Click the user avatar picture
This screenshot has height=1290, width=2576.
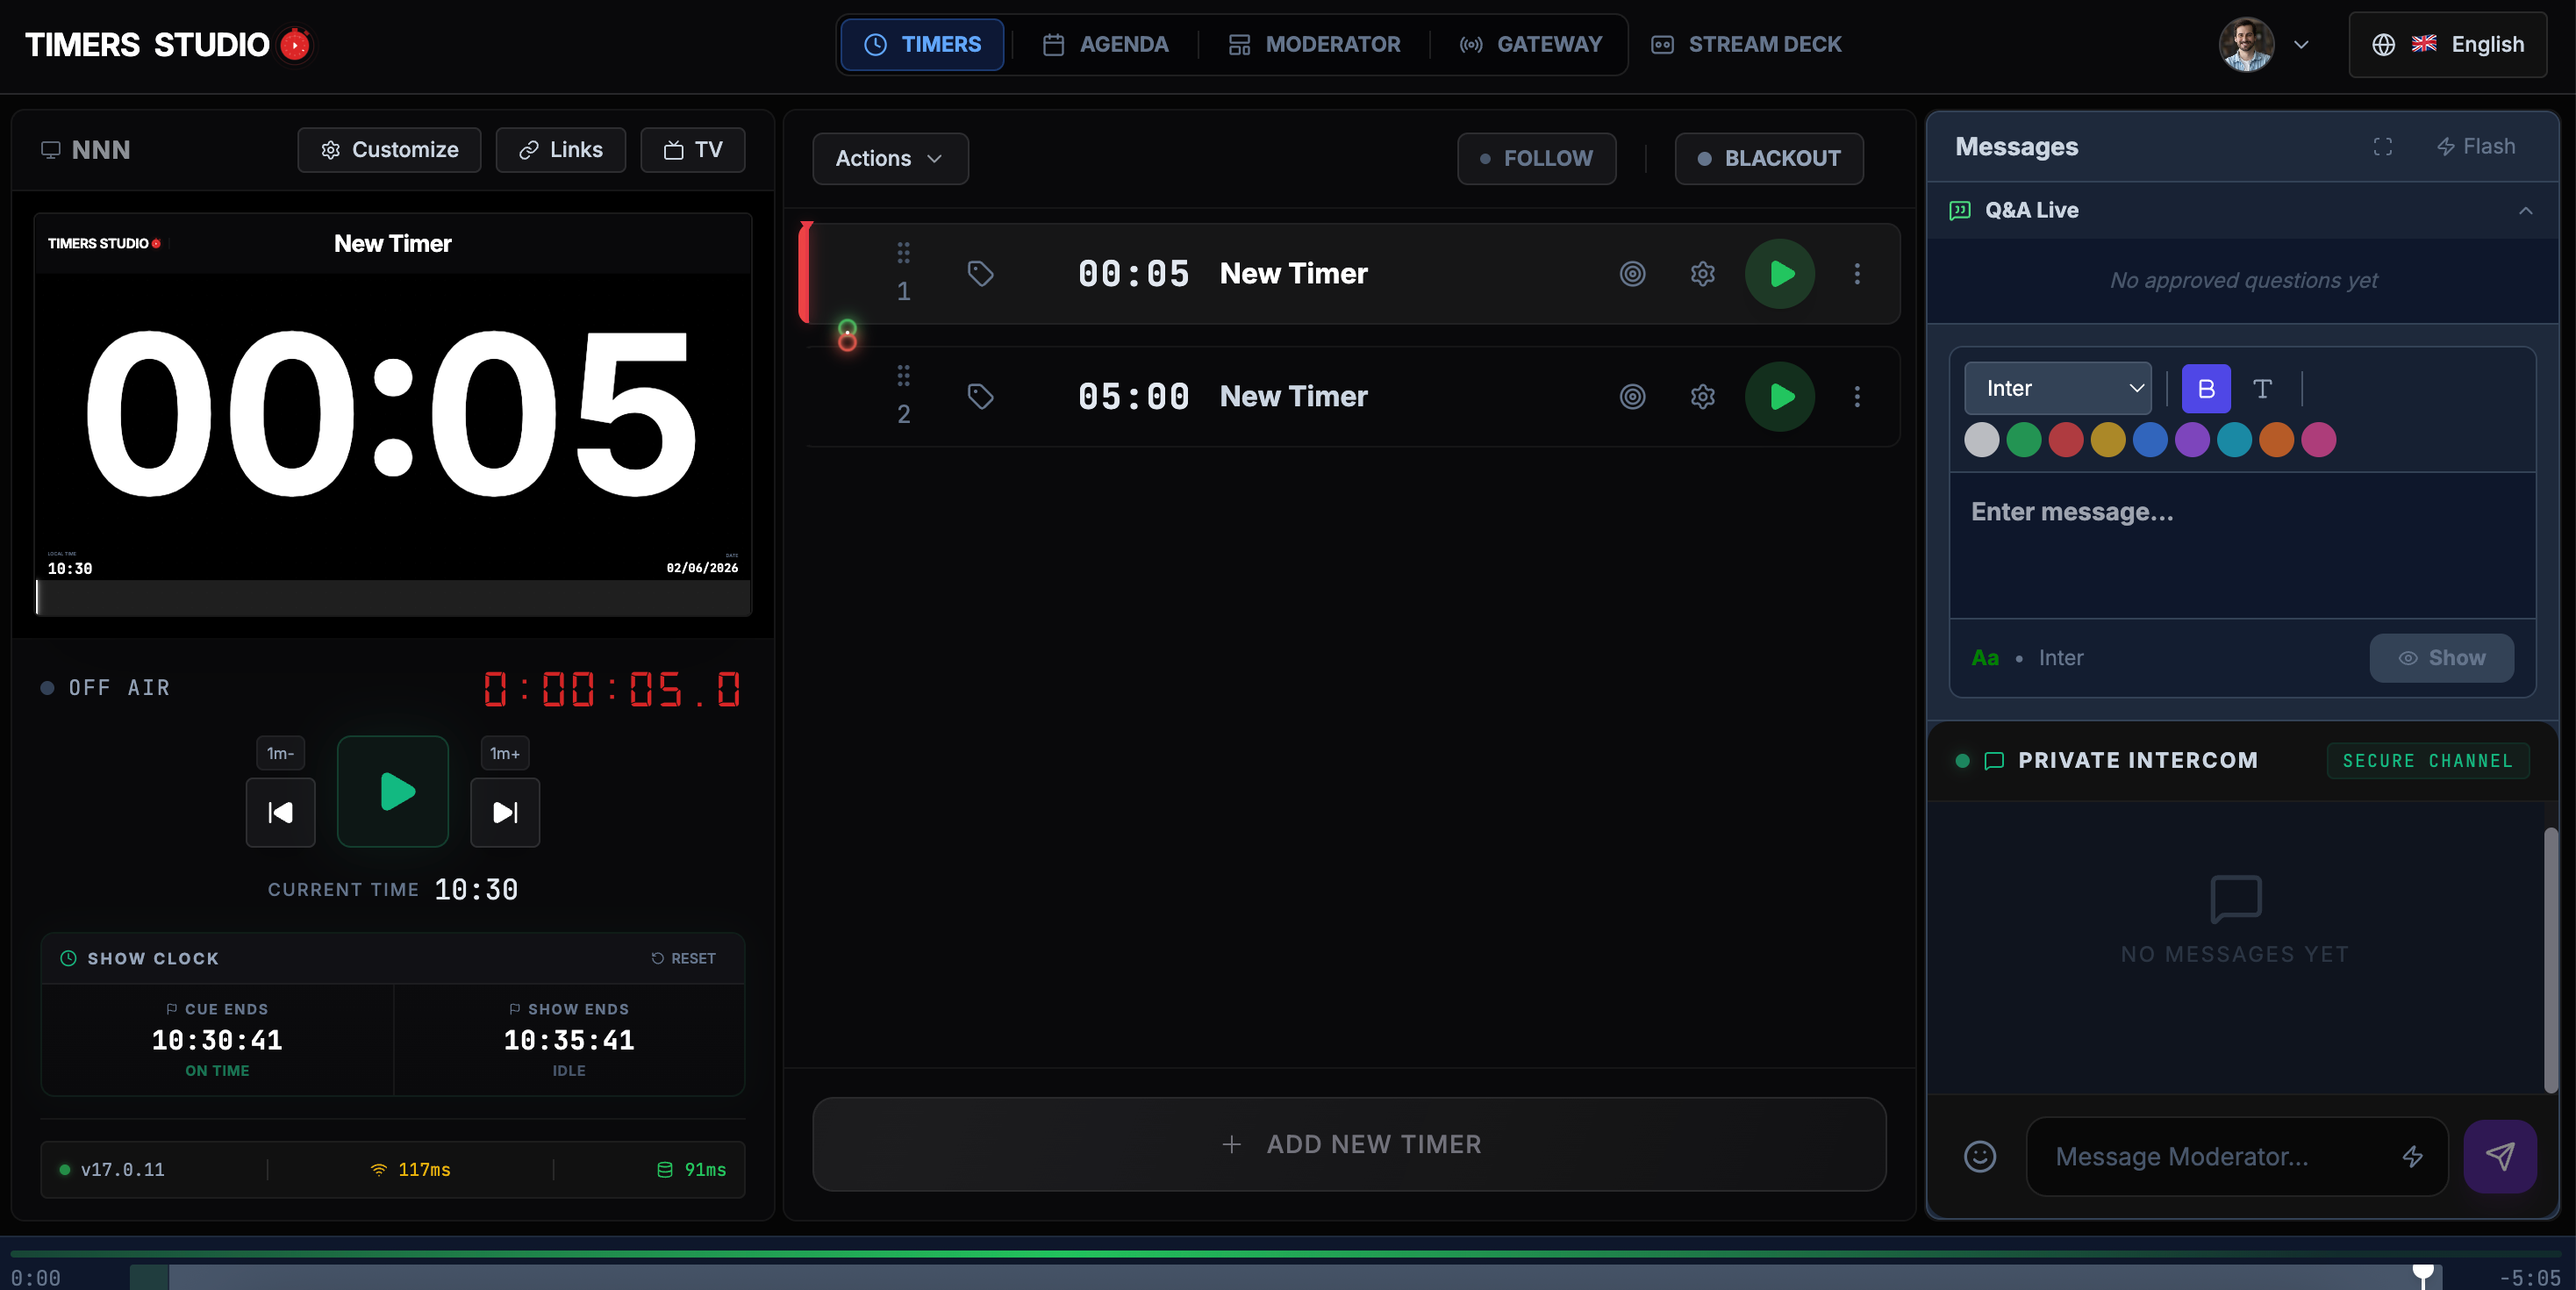pos(2246,44)
